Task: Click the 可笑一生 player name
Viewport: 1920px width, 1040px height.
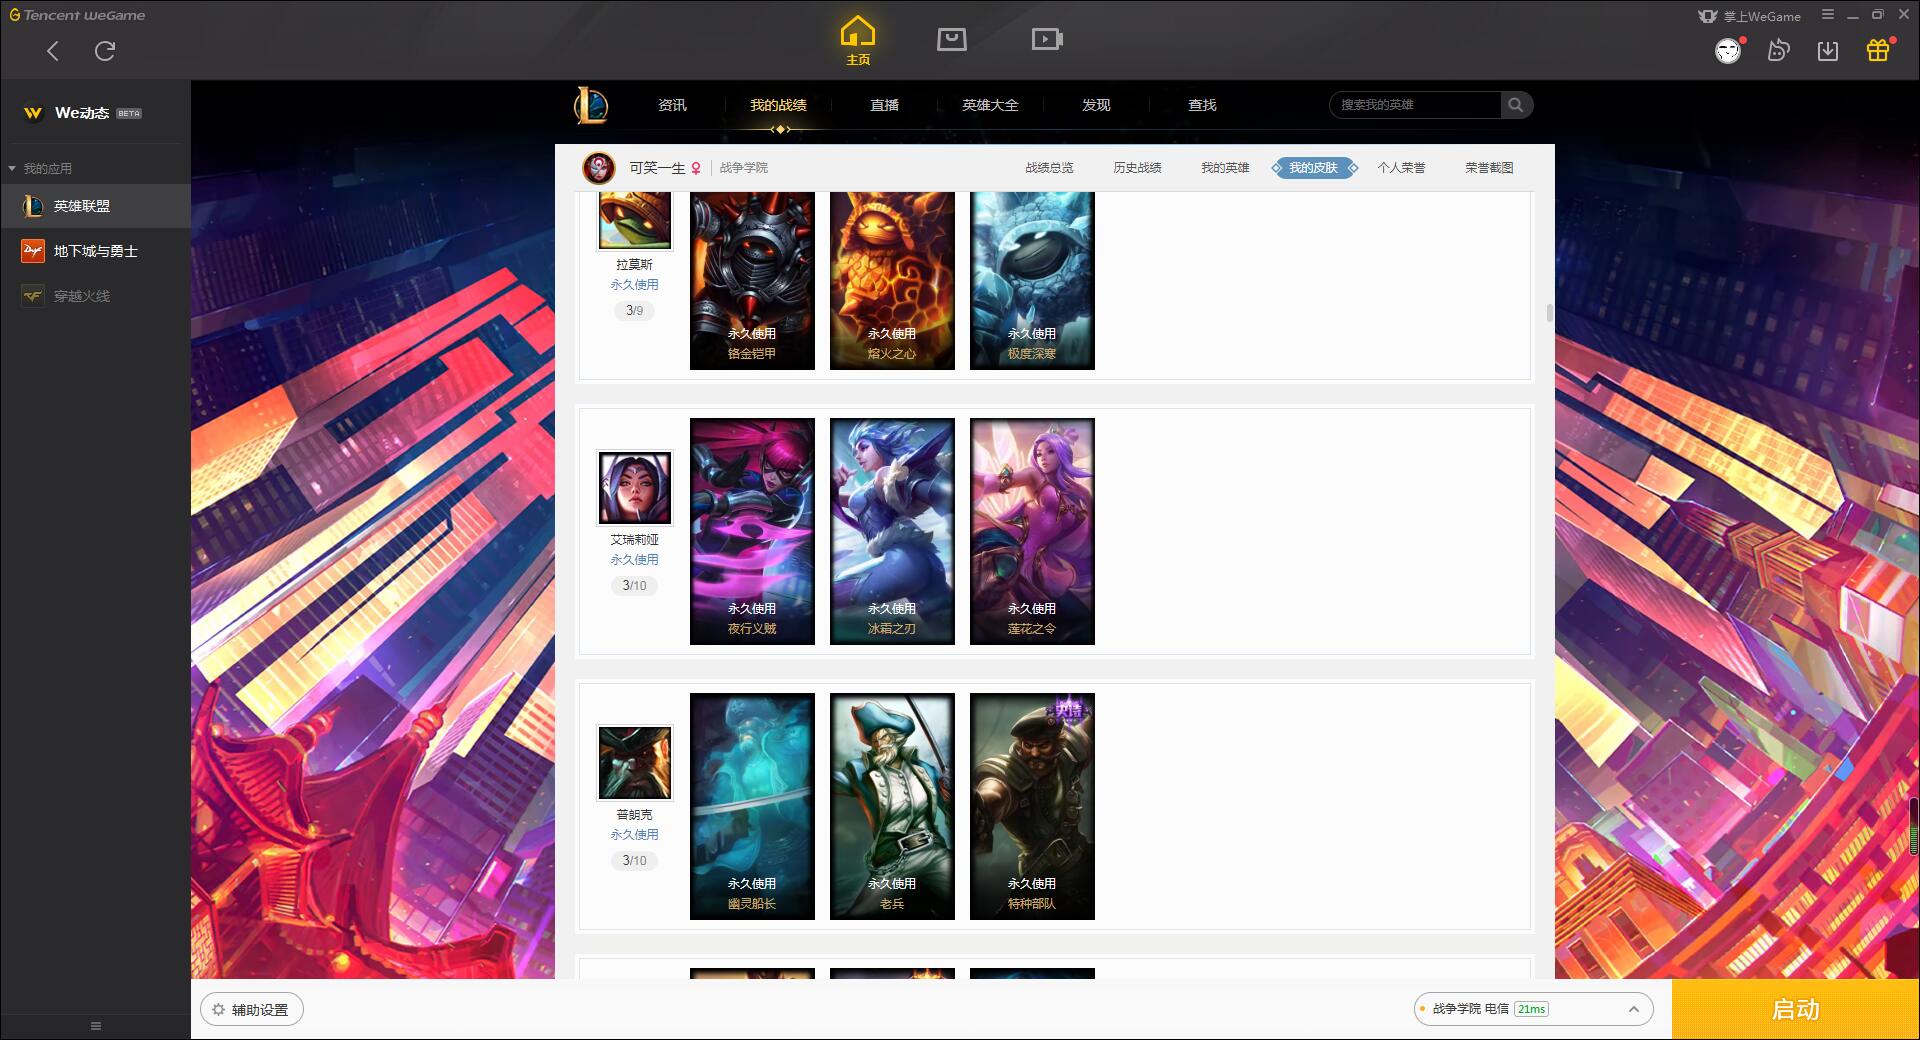Action: click(657, 168)
